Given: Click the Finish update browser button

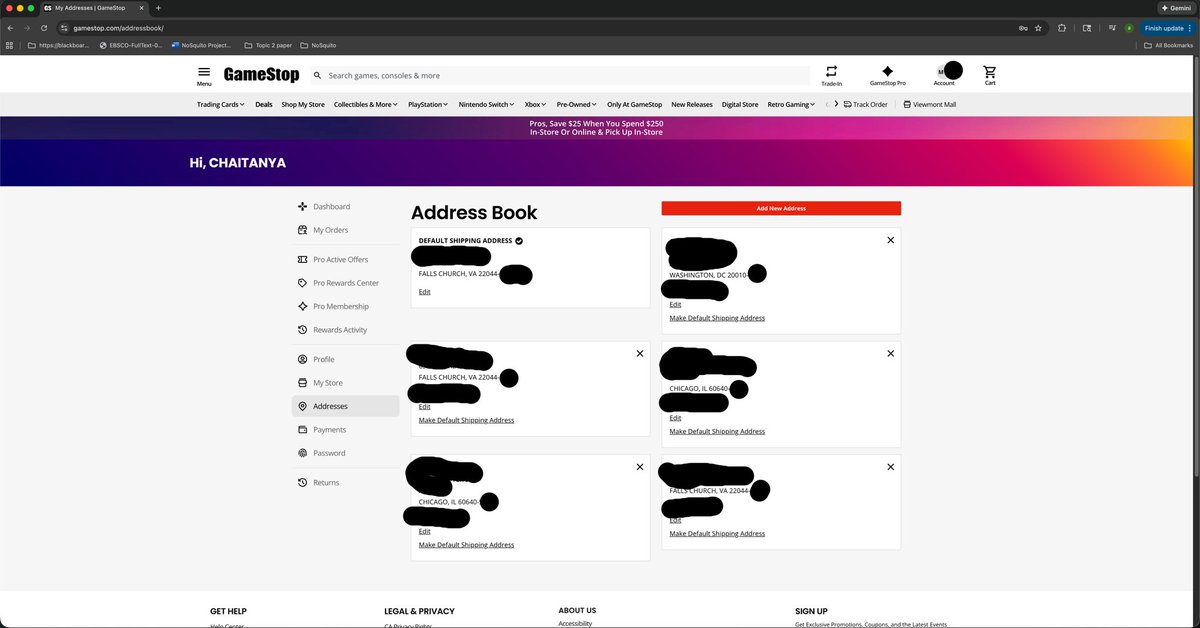Looking at the screenshot, I should point(1168,28).
